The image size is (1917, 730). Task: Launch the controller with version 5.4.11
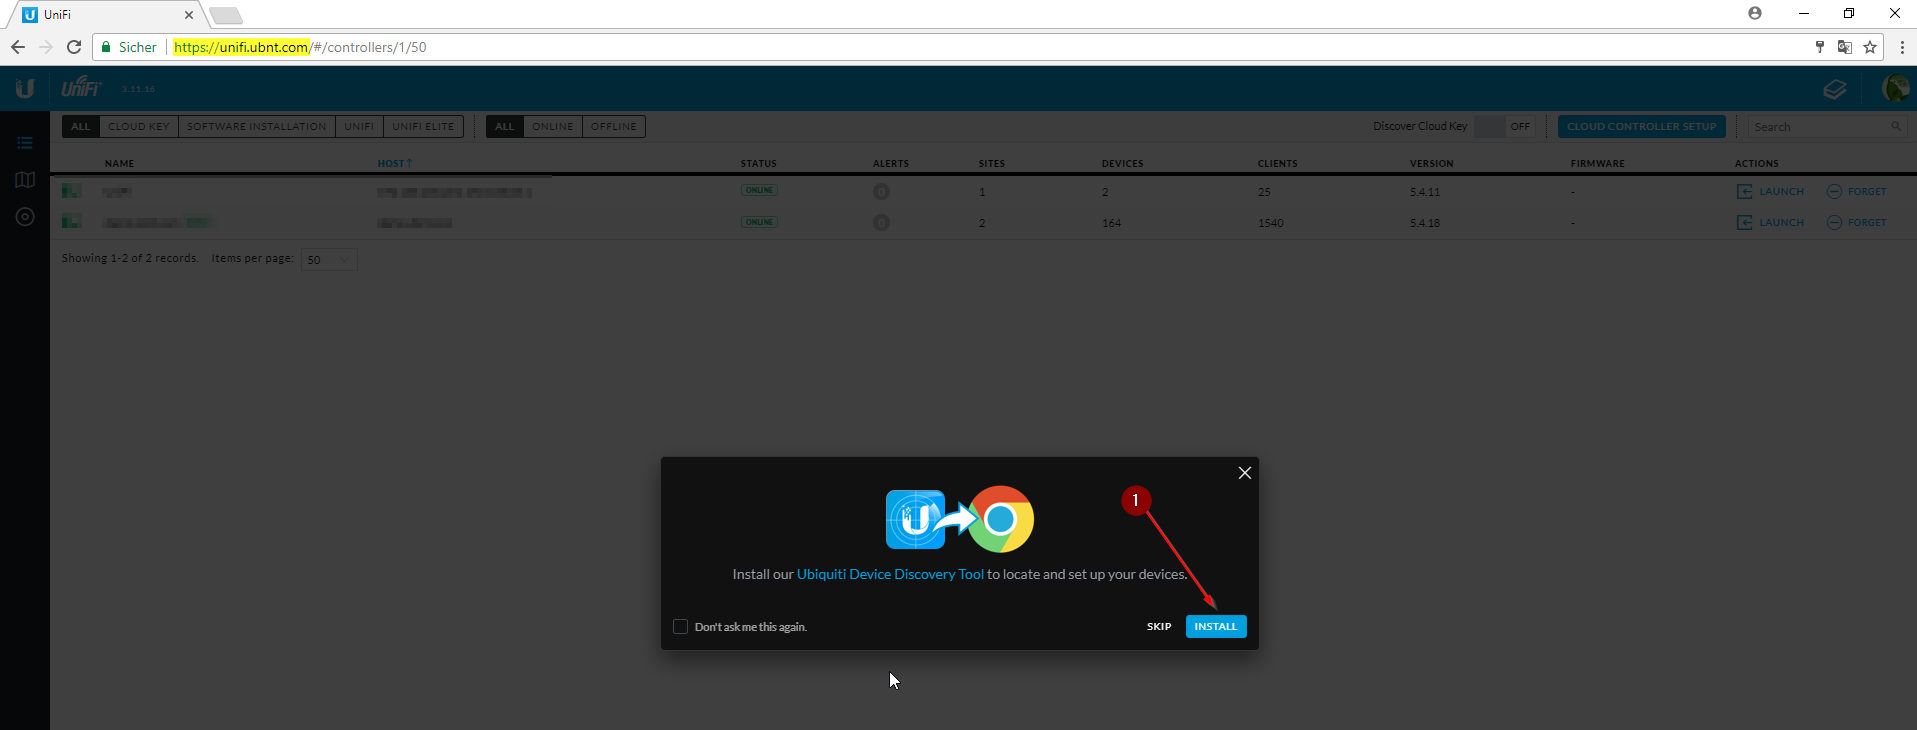pos(1770,191)
